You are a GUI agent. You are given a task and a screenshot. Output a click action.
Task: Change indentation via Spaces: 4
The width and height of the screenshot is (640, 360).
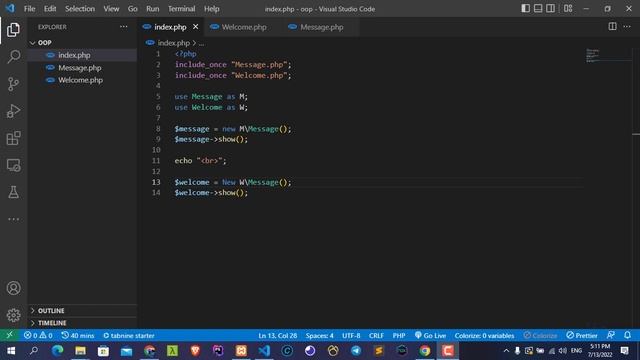pyautogui.click(x=320, y=336)
